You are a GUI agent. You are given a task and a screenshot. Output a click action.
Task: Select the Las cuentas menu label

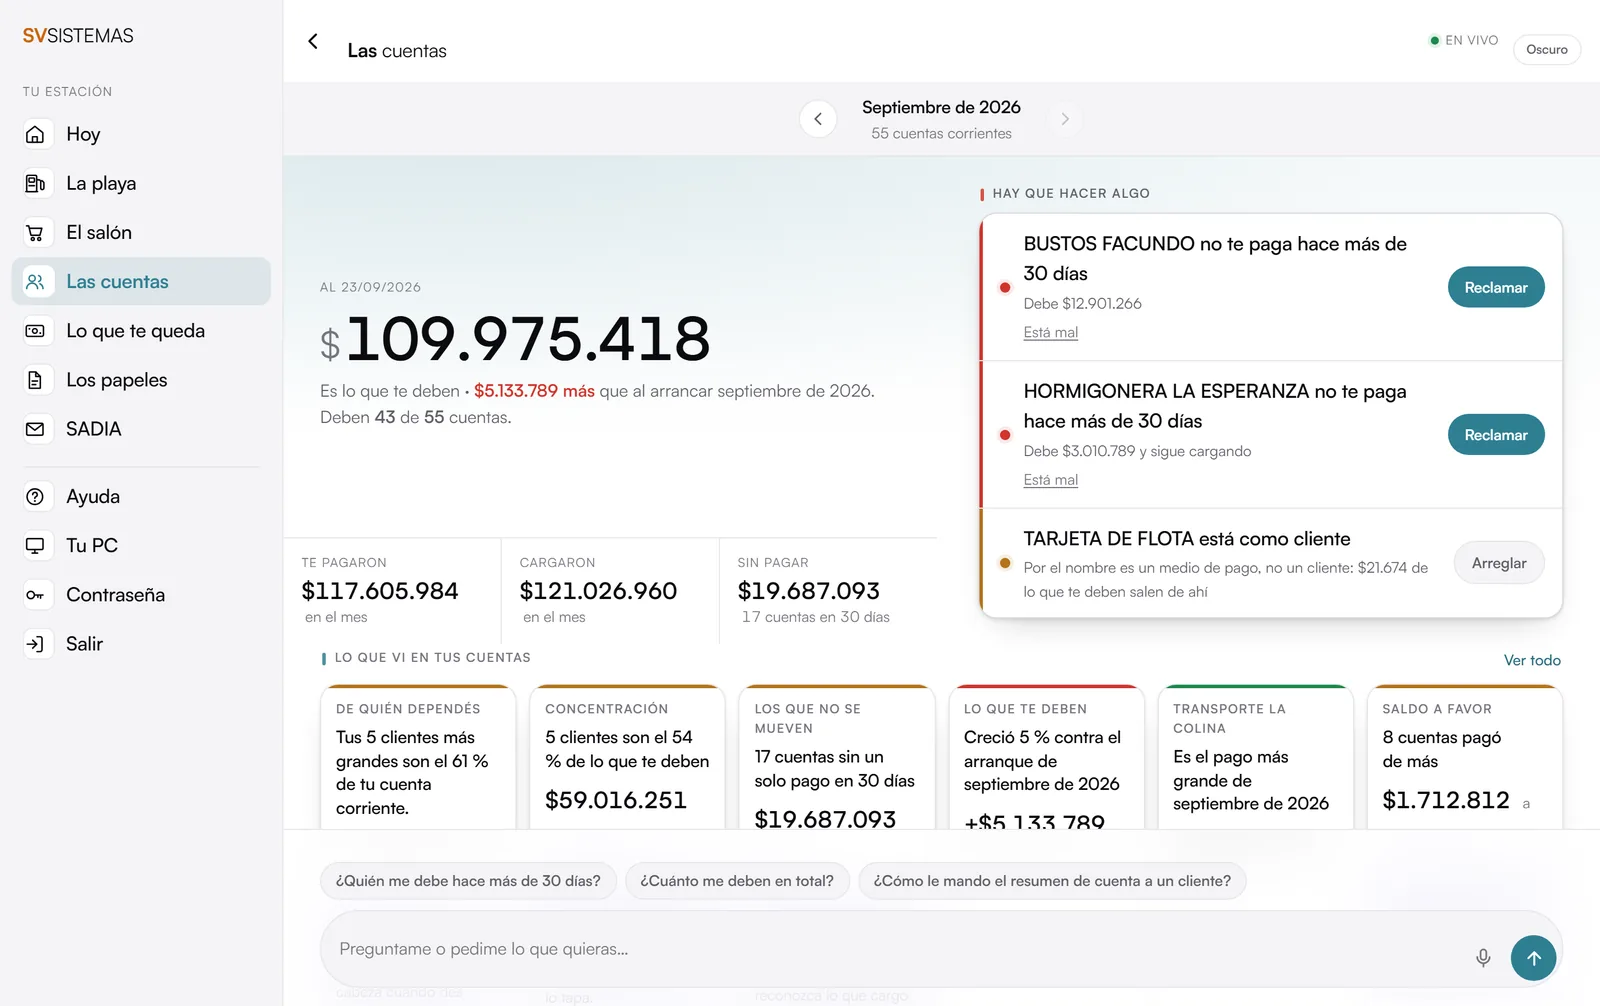pyautogui.click(x=117, y=282)
